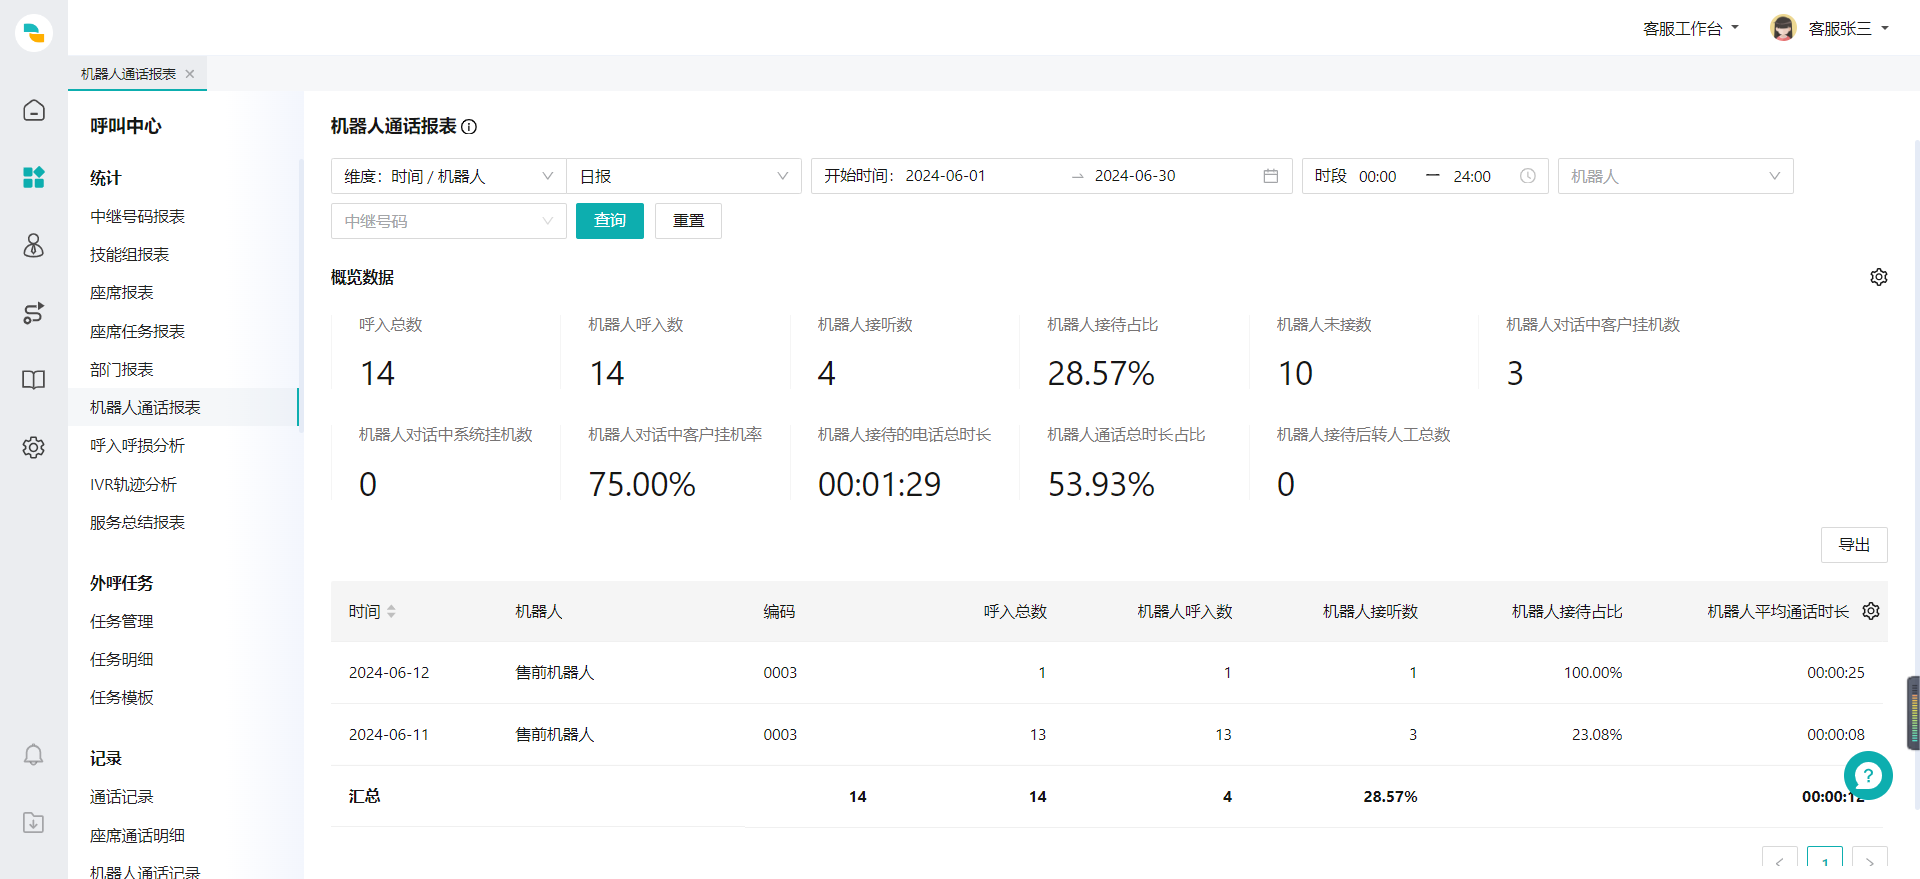
Task: Open 部门报表 in sidebar
Action: [x=122, y=370]
